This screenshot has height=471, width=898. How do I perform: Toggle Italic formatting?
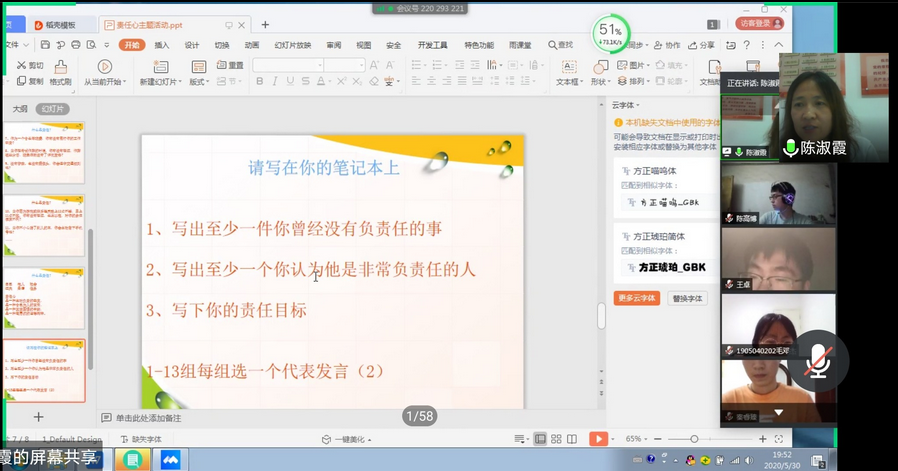coord(275,82)
